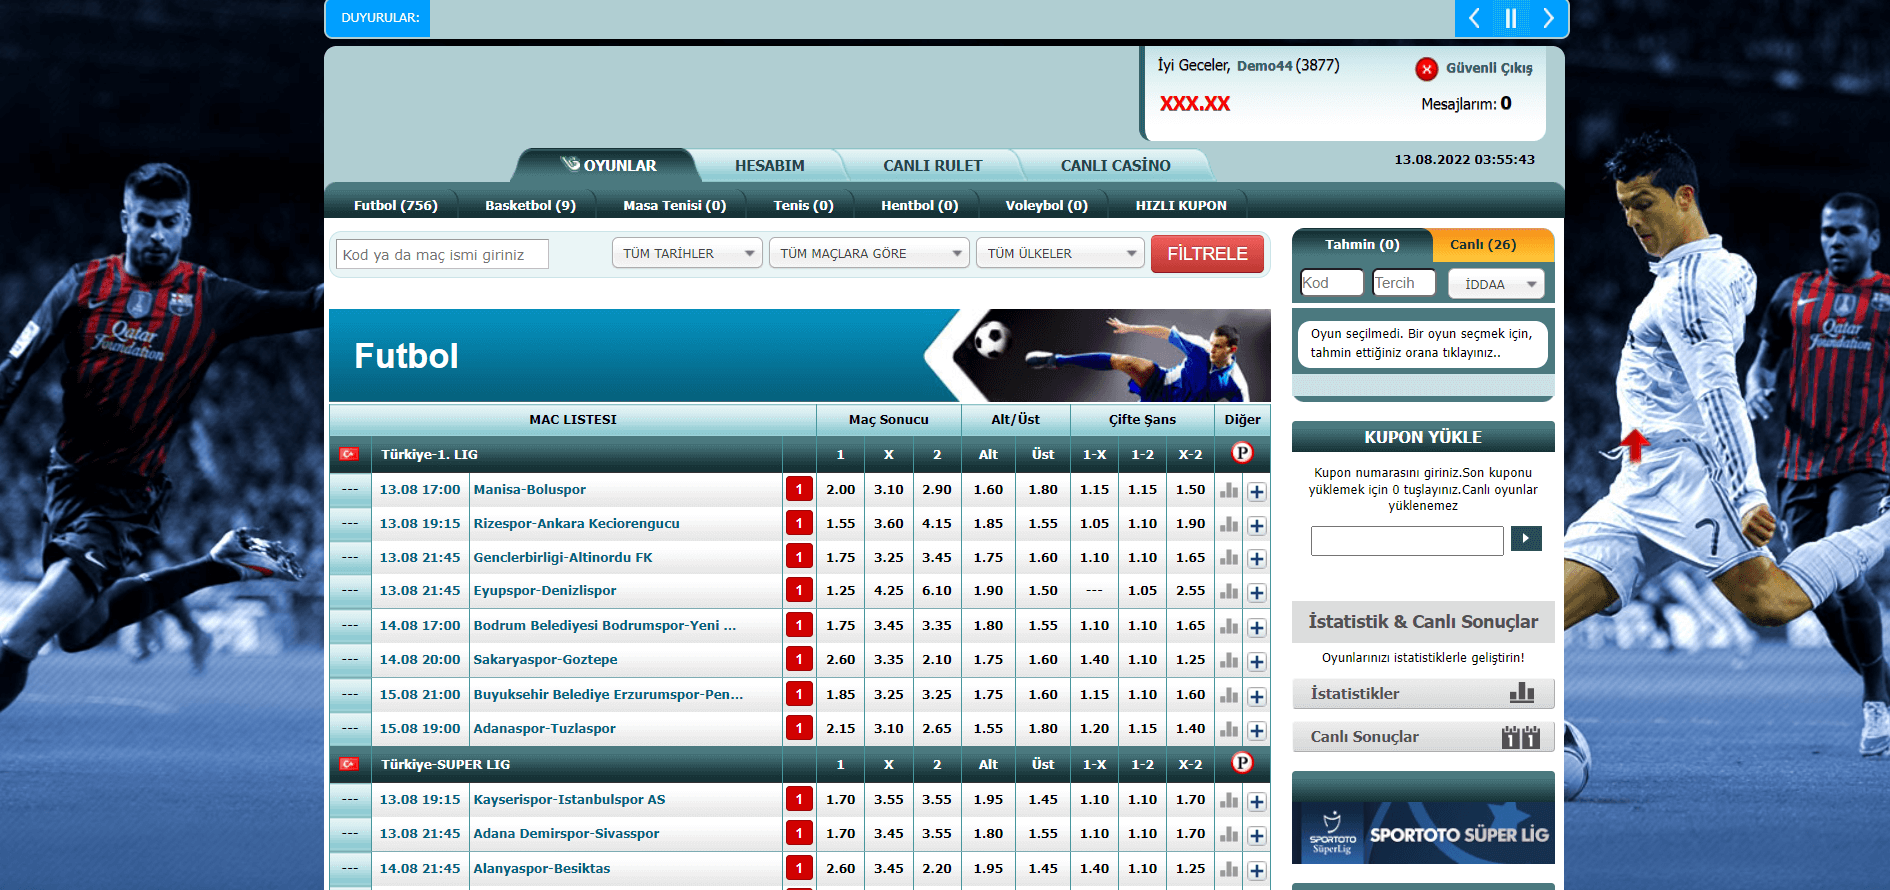Open the Sakaryaspor-Goztepe match link
The width and height of the screenshot is (1890, 890).
pyautogui.click(x=545, y=660)
